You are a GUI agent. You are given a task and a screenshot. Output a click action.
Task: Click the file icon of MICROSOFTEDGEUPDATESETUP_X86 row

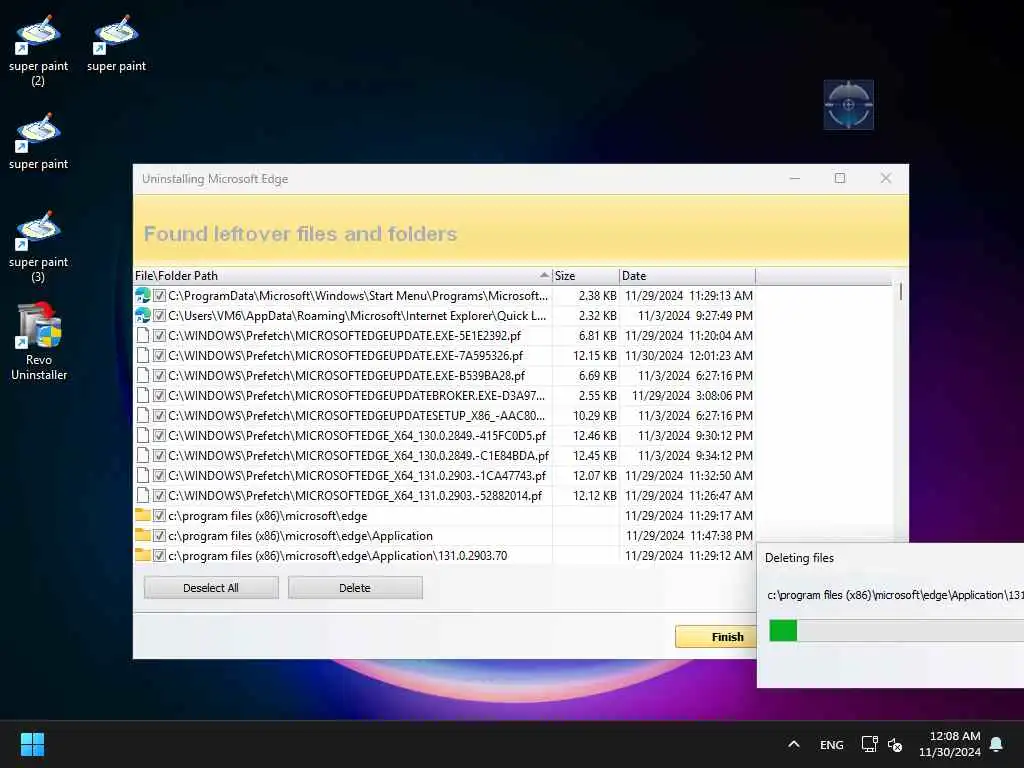[x=142, y=415]
